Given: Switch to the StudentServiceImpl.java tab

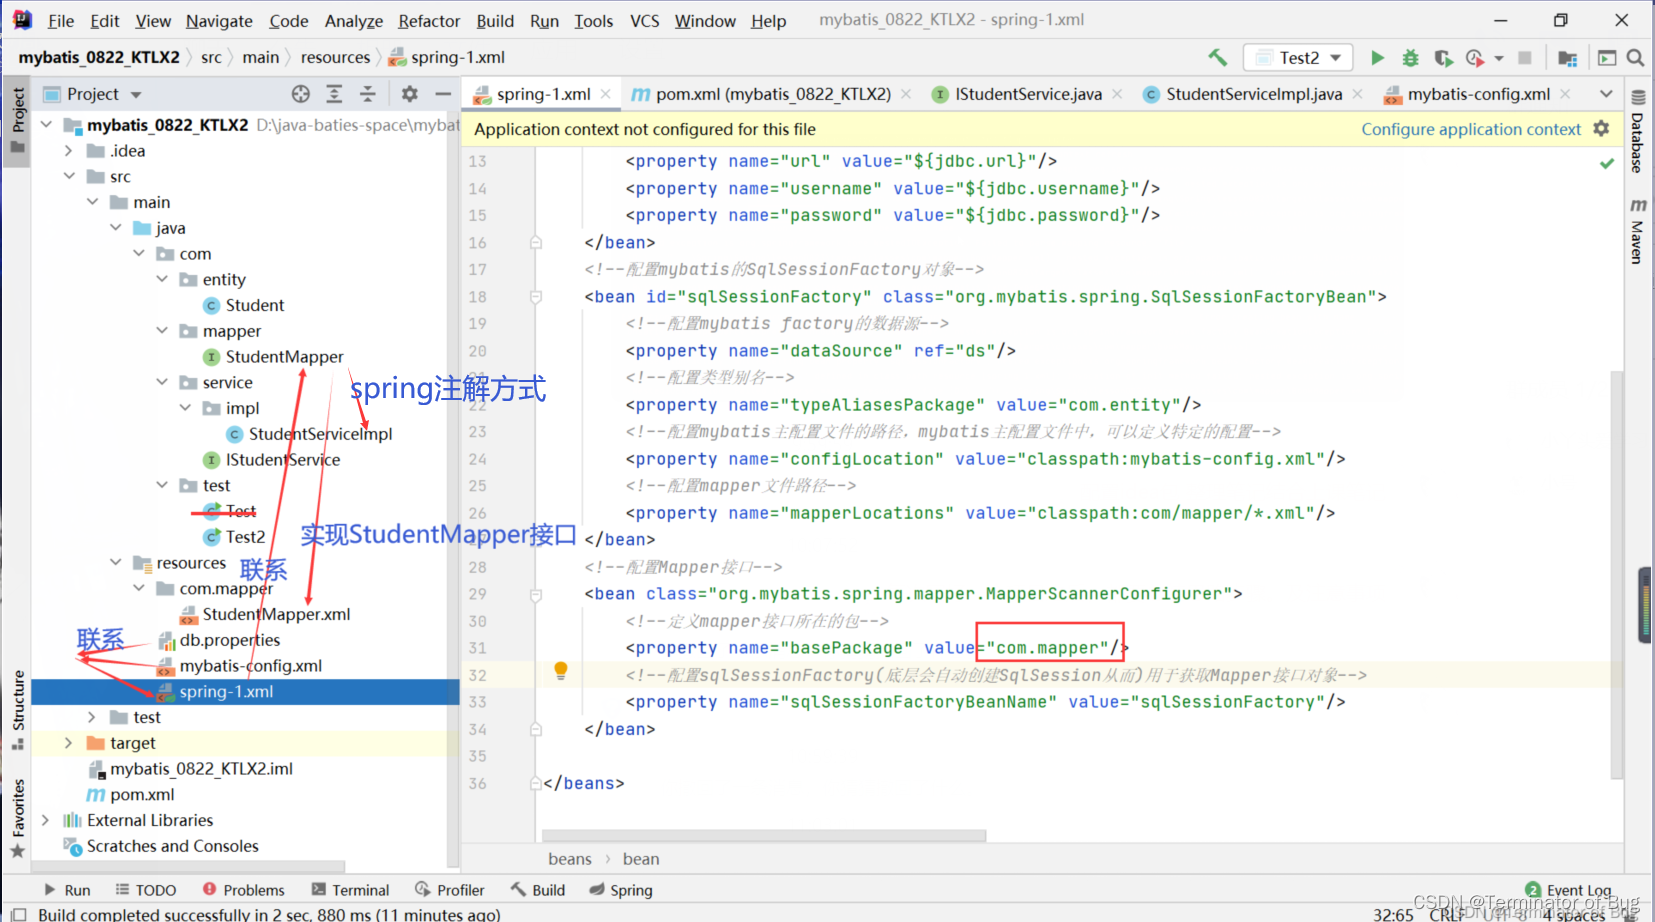Looking at the screenshot, I should [1254, 94].
